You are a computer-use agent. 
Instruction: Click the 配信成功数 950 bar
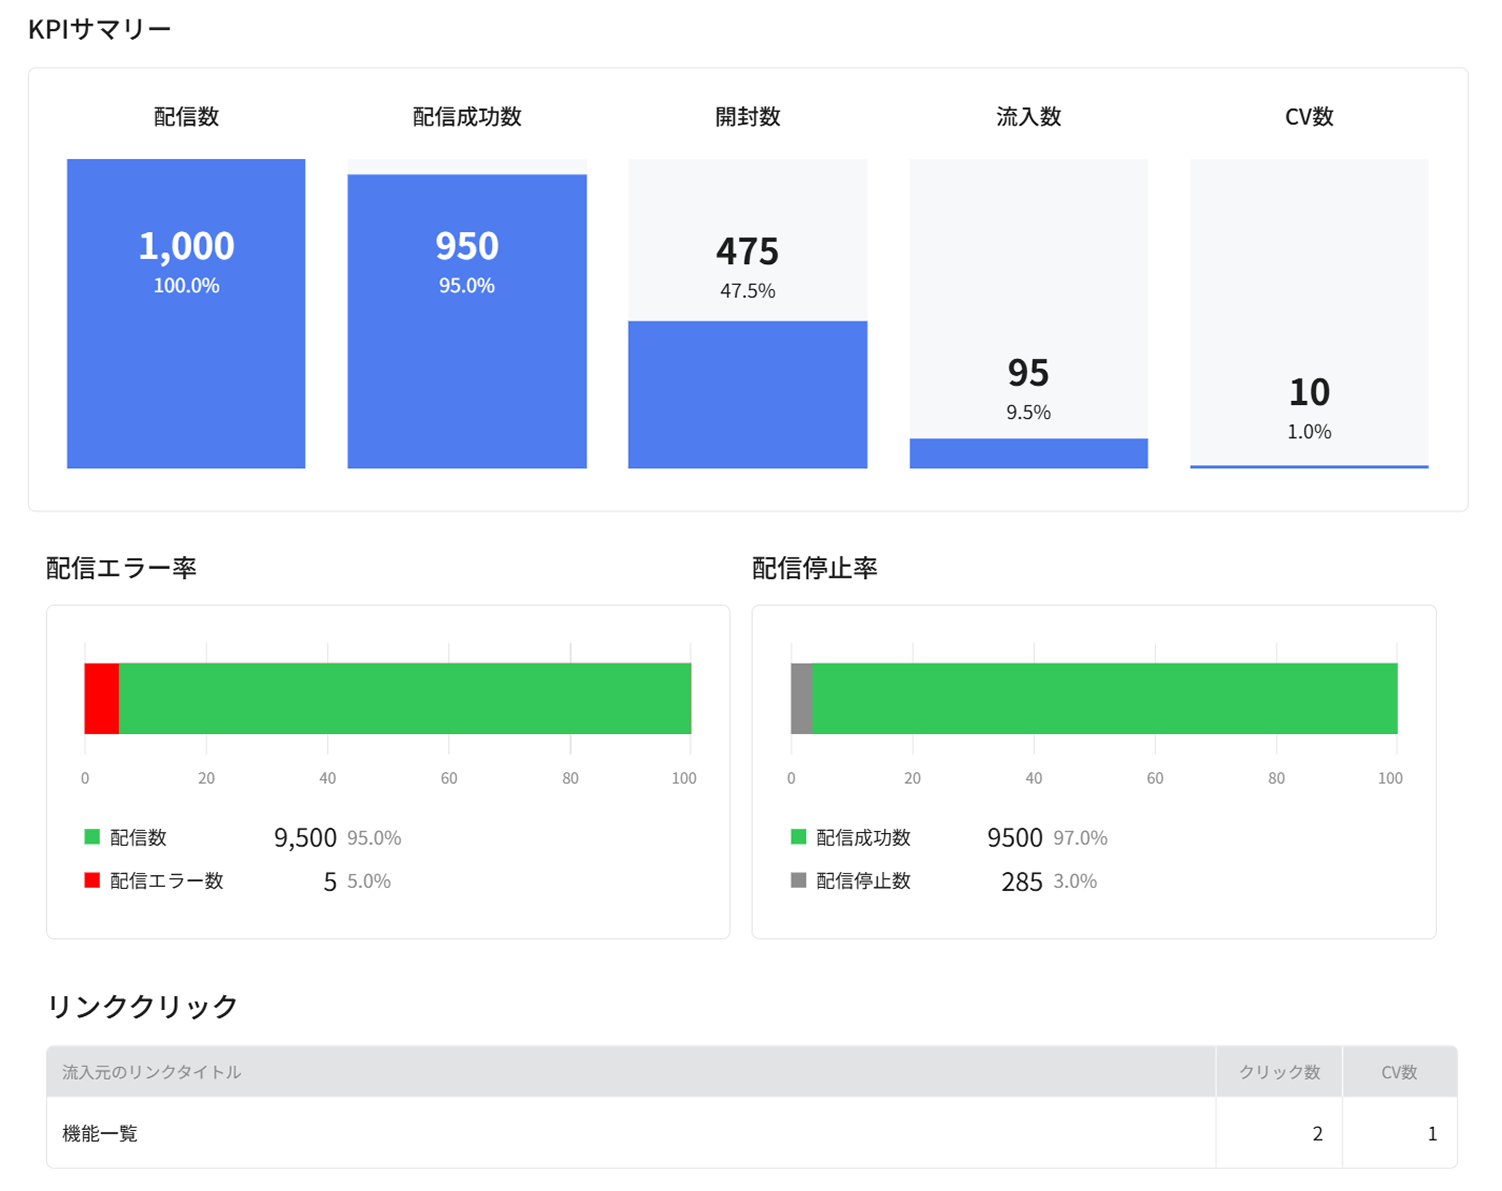tap(467, 320)
